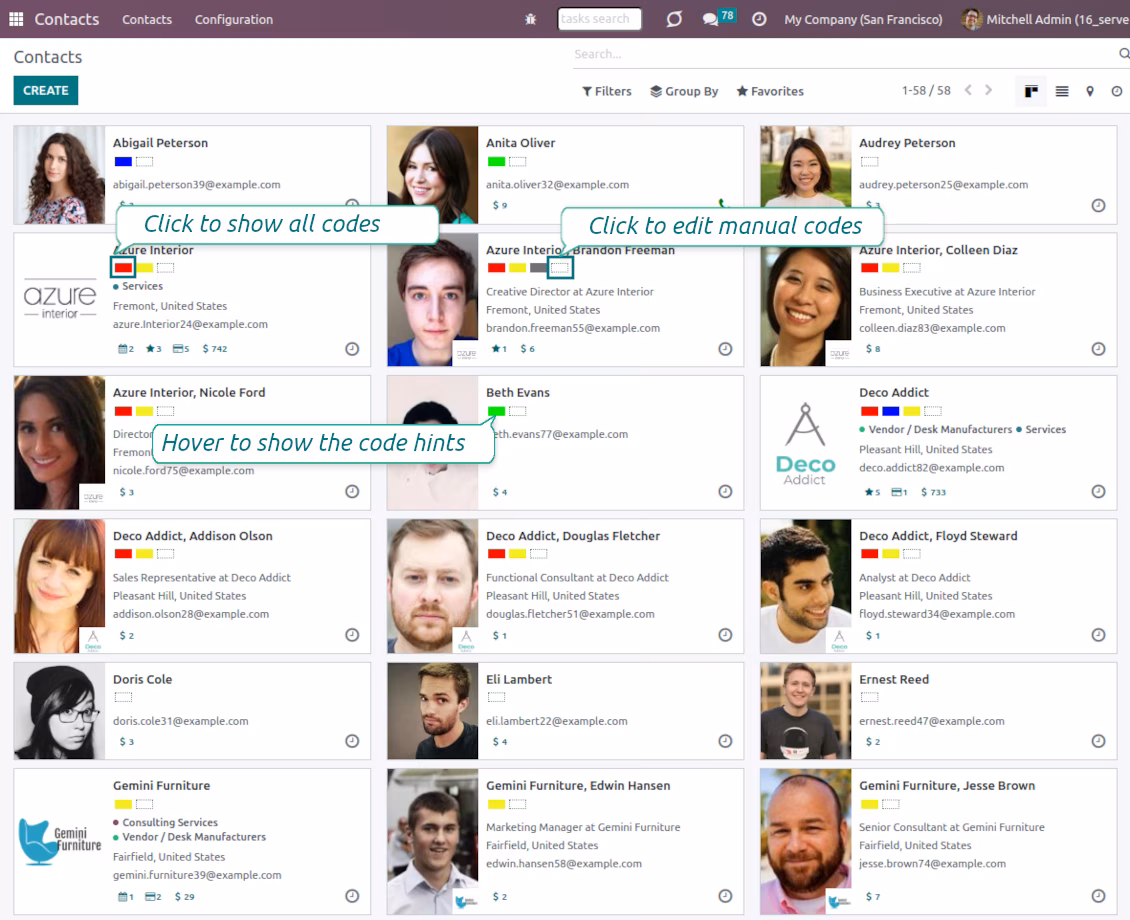This screenshot has height=920, width=1130.
Task: Click the $ 733 figure on Deco Addict
Action: [933, 492]
